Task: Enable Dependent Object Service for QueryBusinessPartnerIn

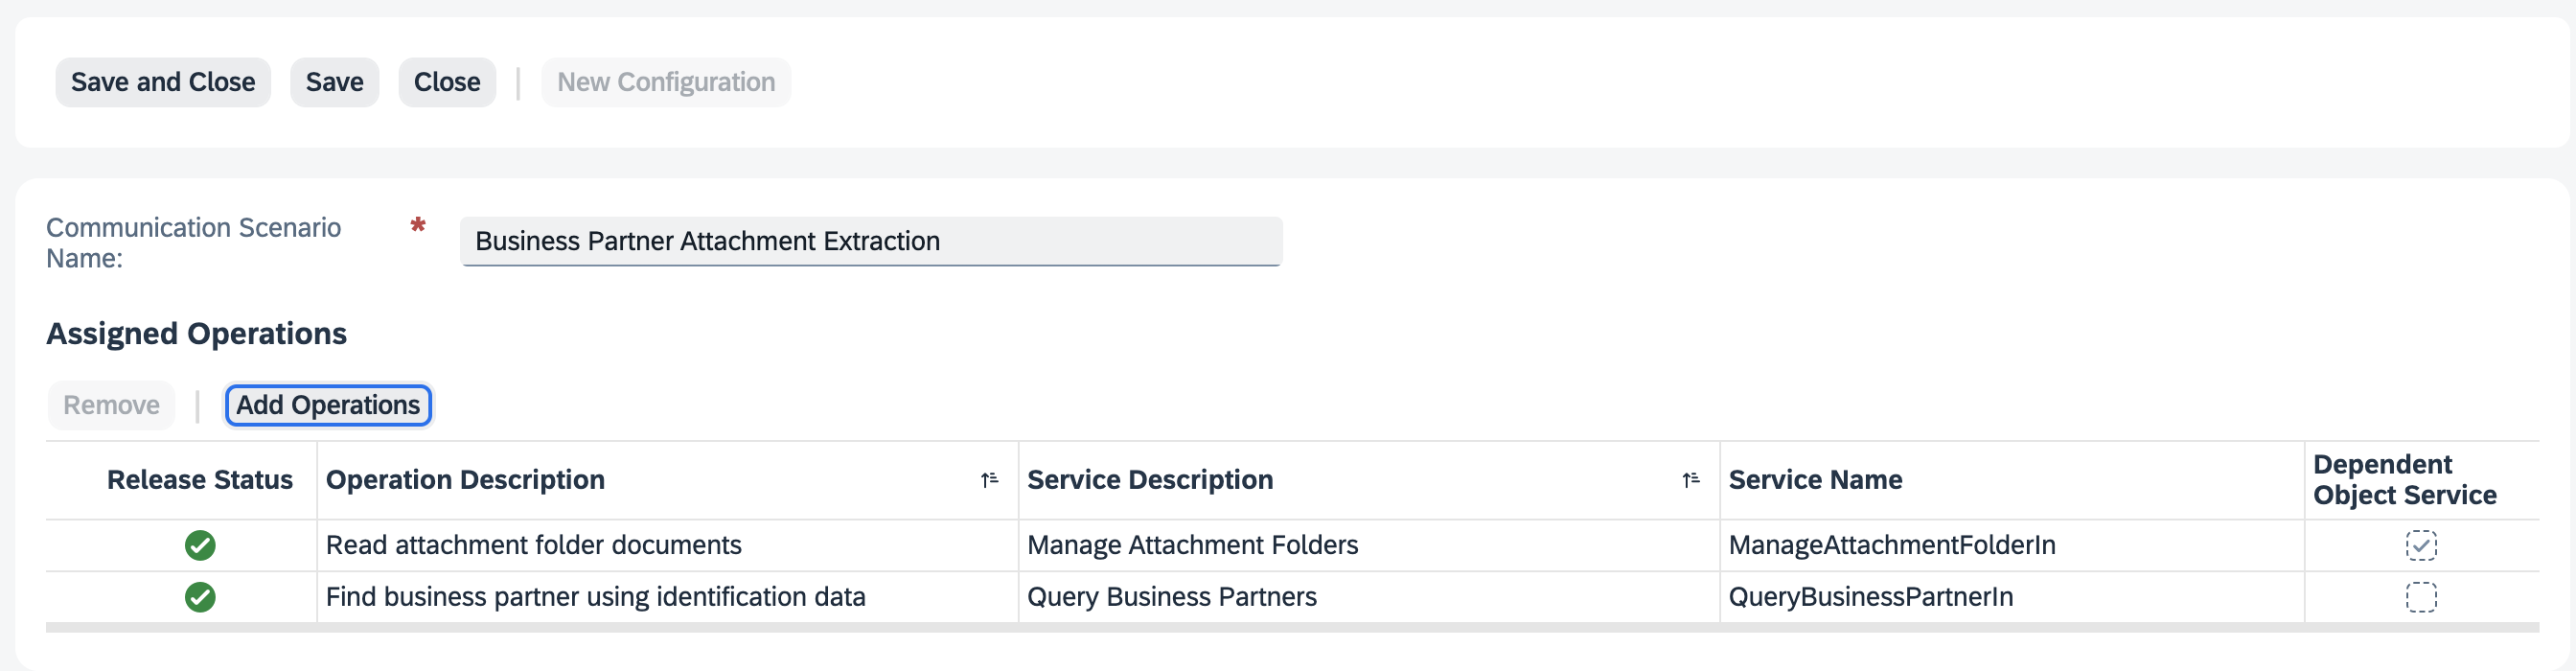Action: coord(2422,597)
